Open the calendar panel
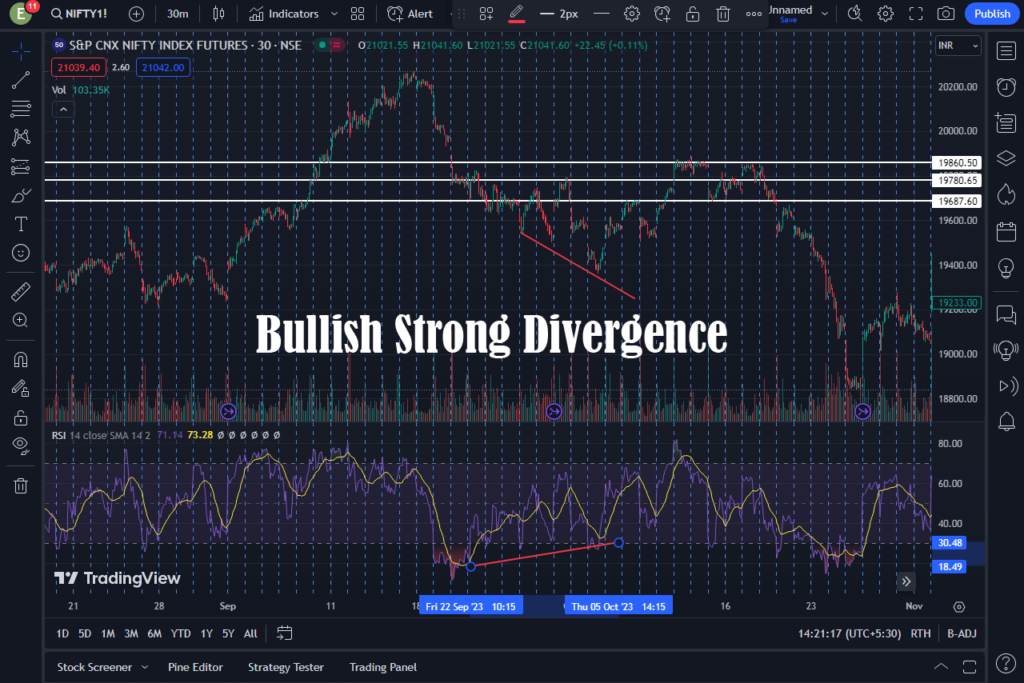 (1006, 232)
